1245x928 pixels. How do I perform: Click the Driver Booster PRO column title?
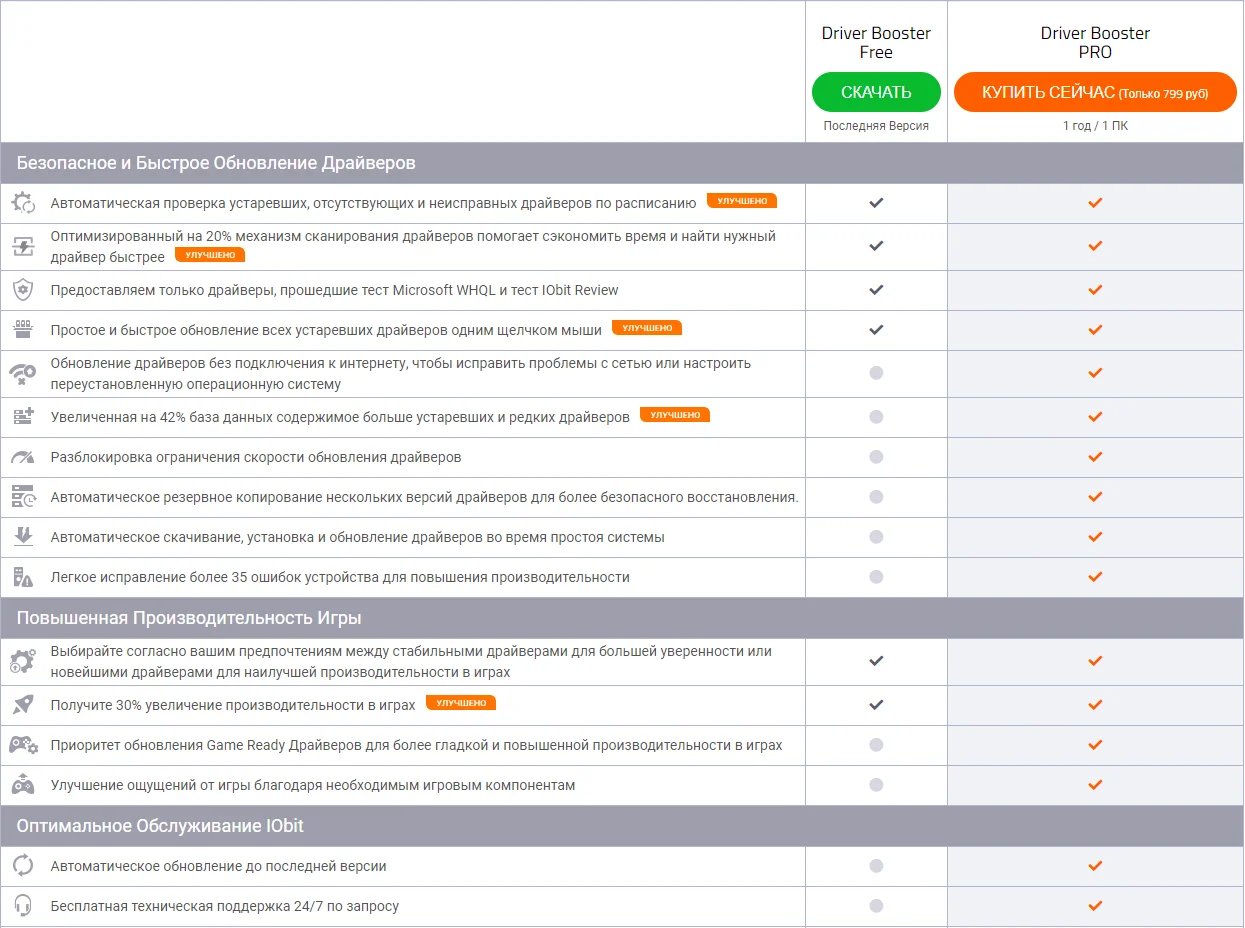coord(1095,42)
